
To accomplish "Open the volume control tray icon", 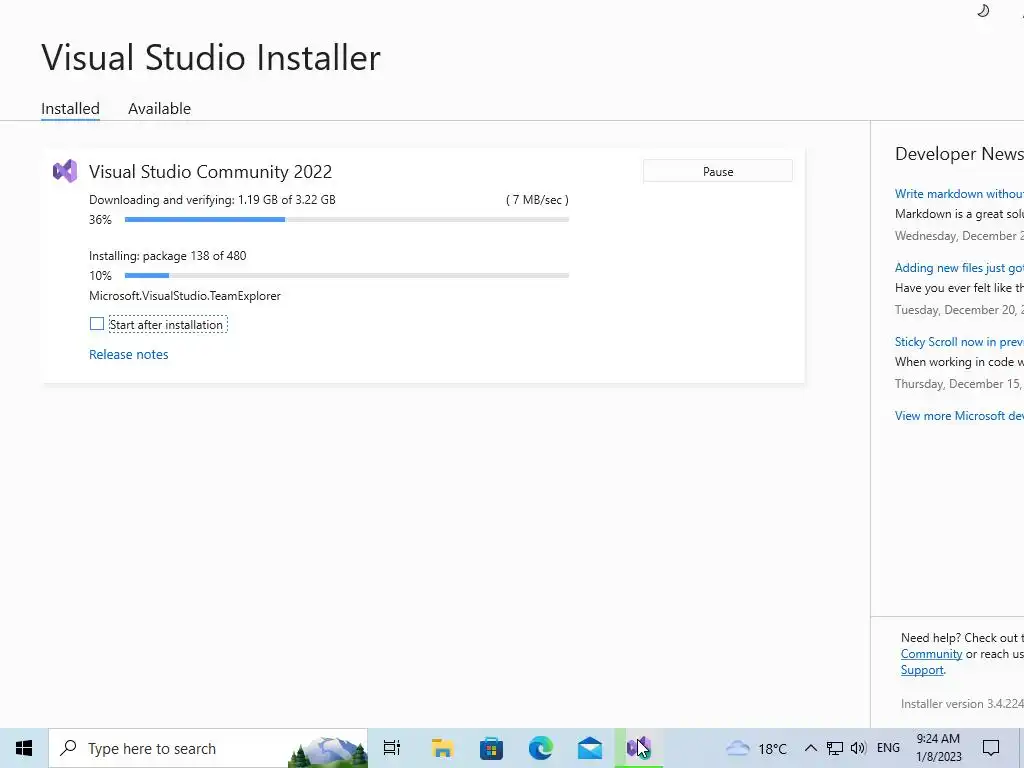I will click(859, 748).
